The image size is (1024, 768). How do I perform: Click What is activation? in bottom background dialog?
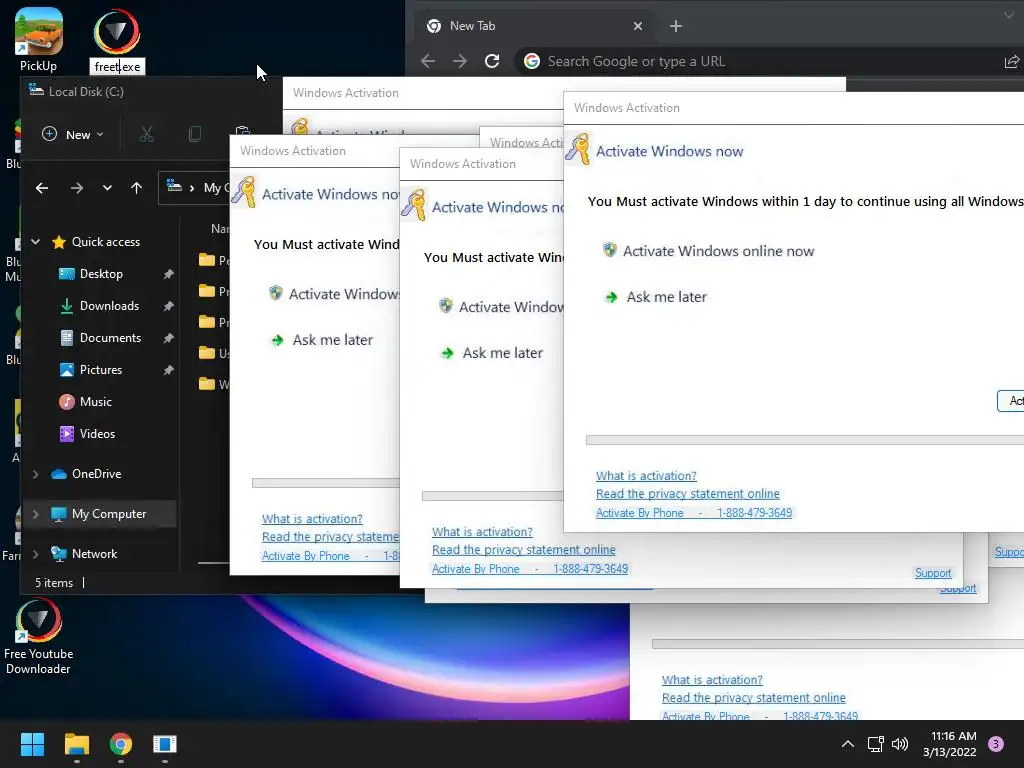(712, 680)
